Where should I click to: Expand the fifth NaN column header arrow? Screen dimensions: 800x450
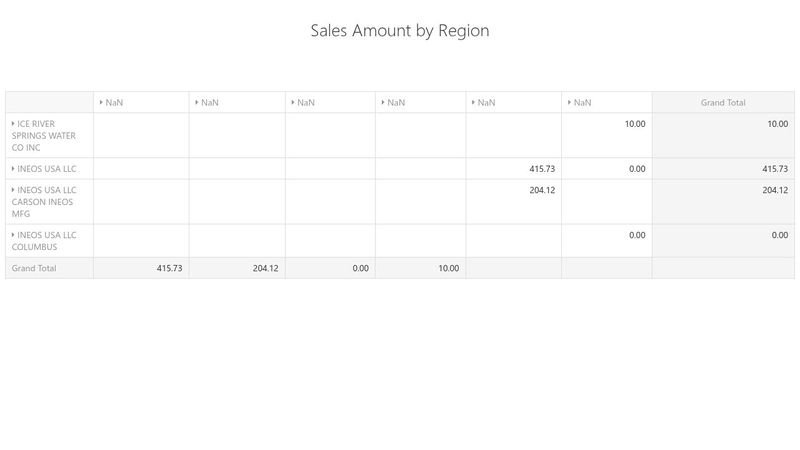coord(473,102)
